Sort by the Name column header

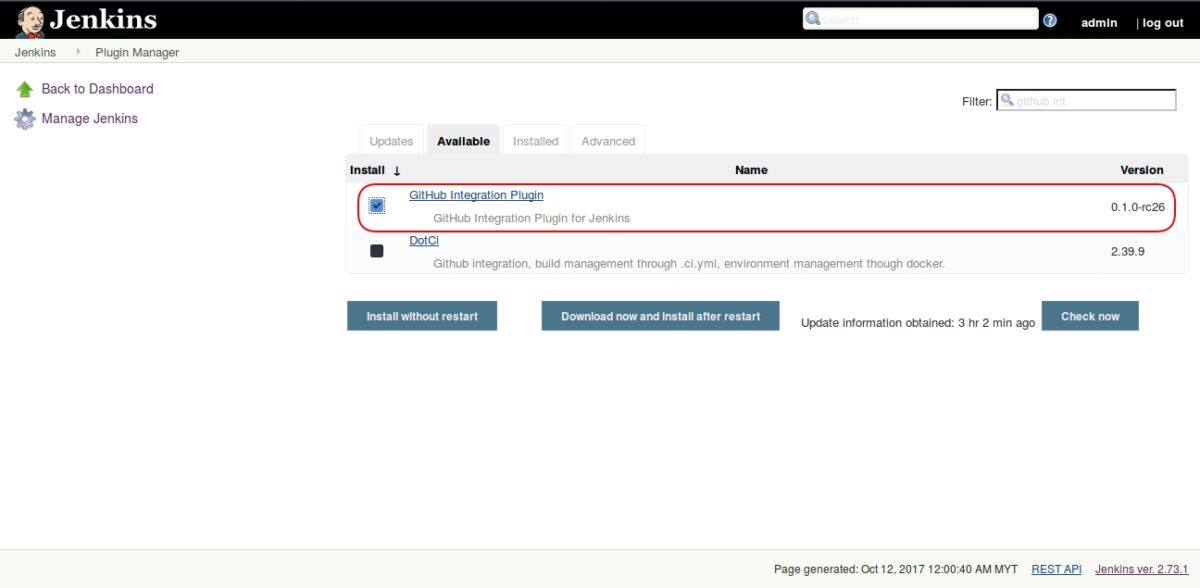point(751,170)
